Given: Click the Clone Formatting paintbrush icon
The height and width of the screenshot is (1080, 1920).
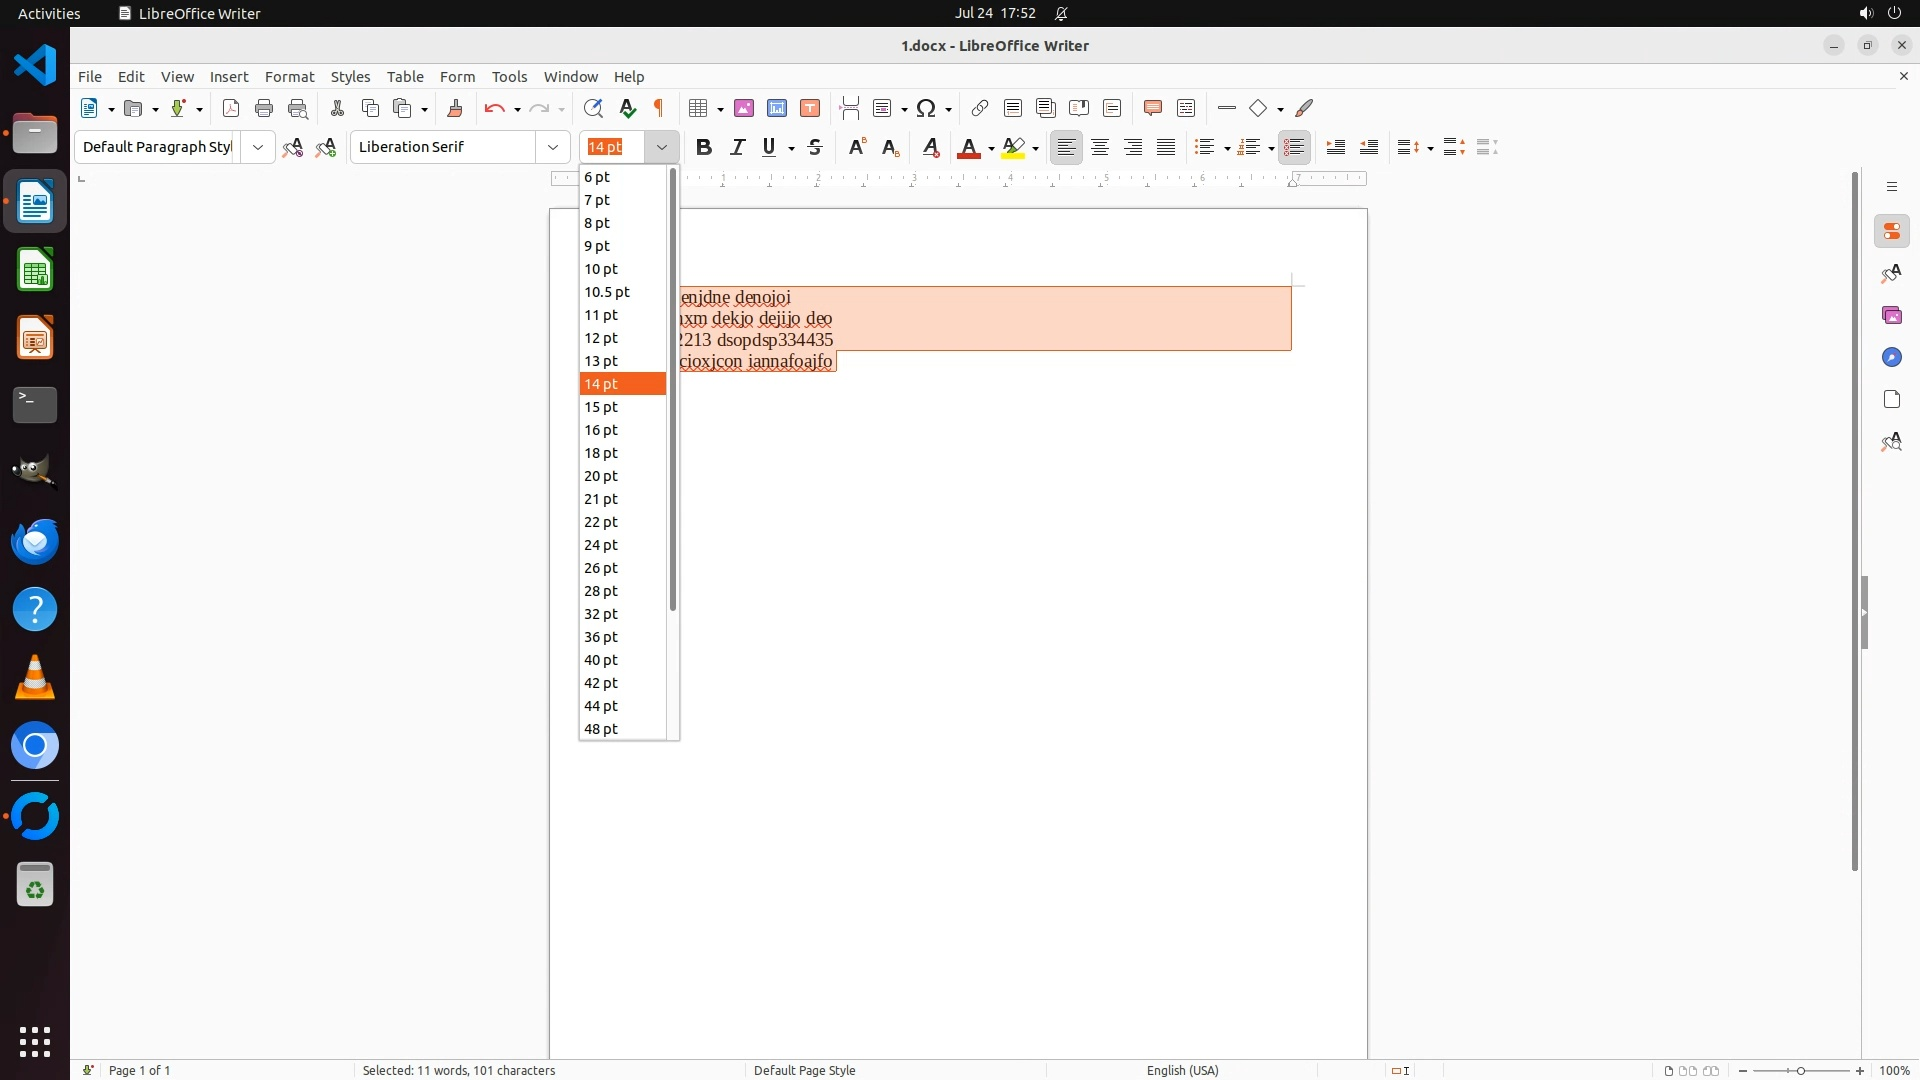Looking at the screenshot, I should point(455,108).
